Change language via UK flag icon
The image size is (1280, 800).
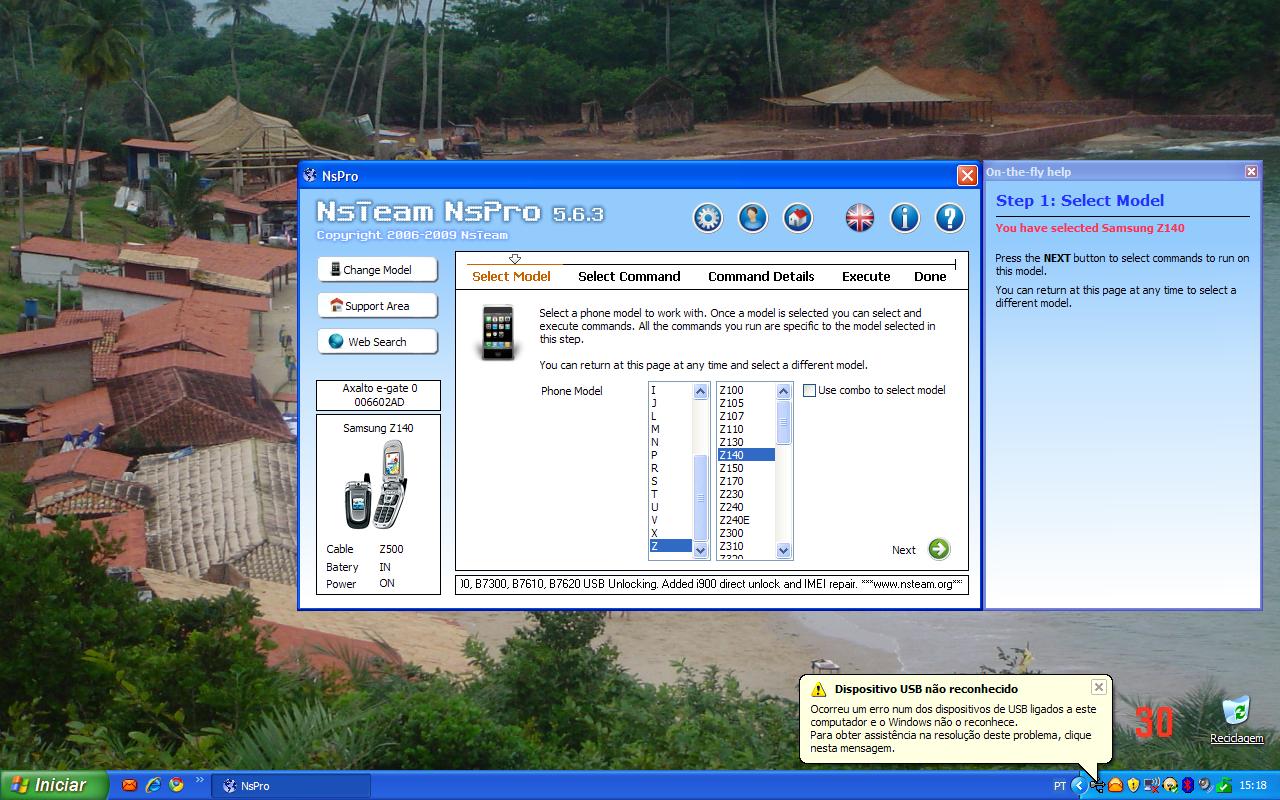coord(860,218)
